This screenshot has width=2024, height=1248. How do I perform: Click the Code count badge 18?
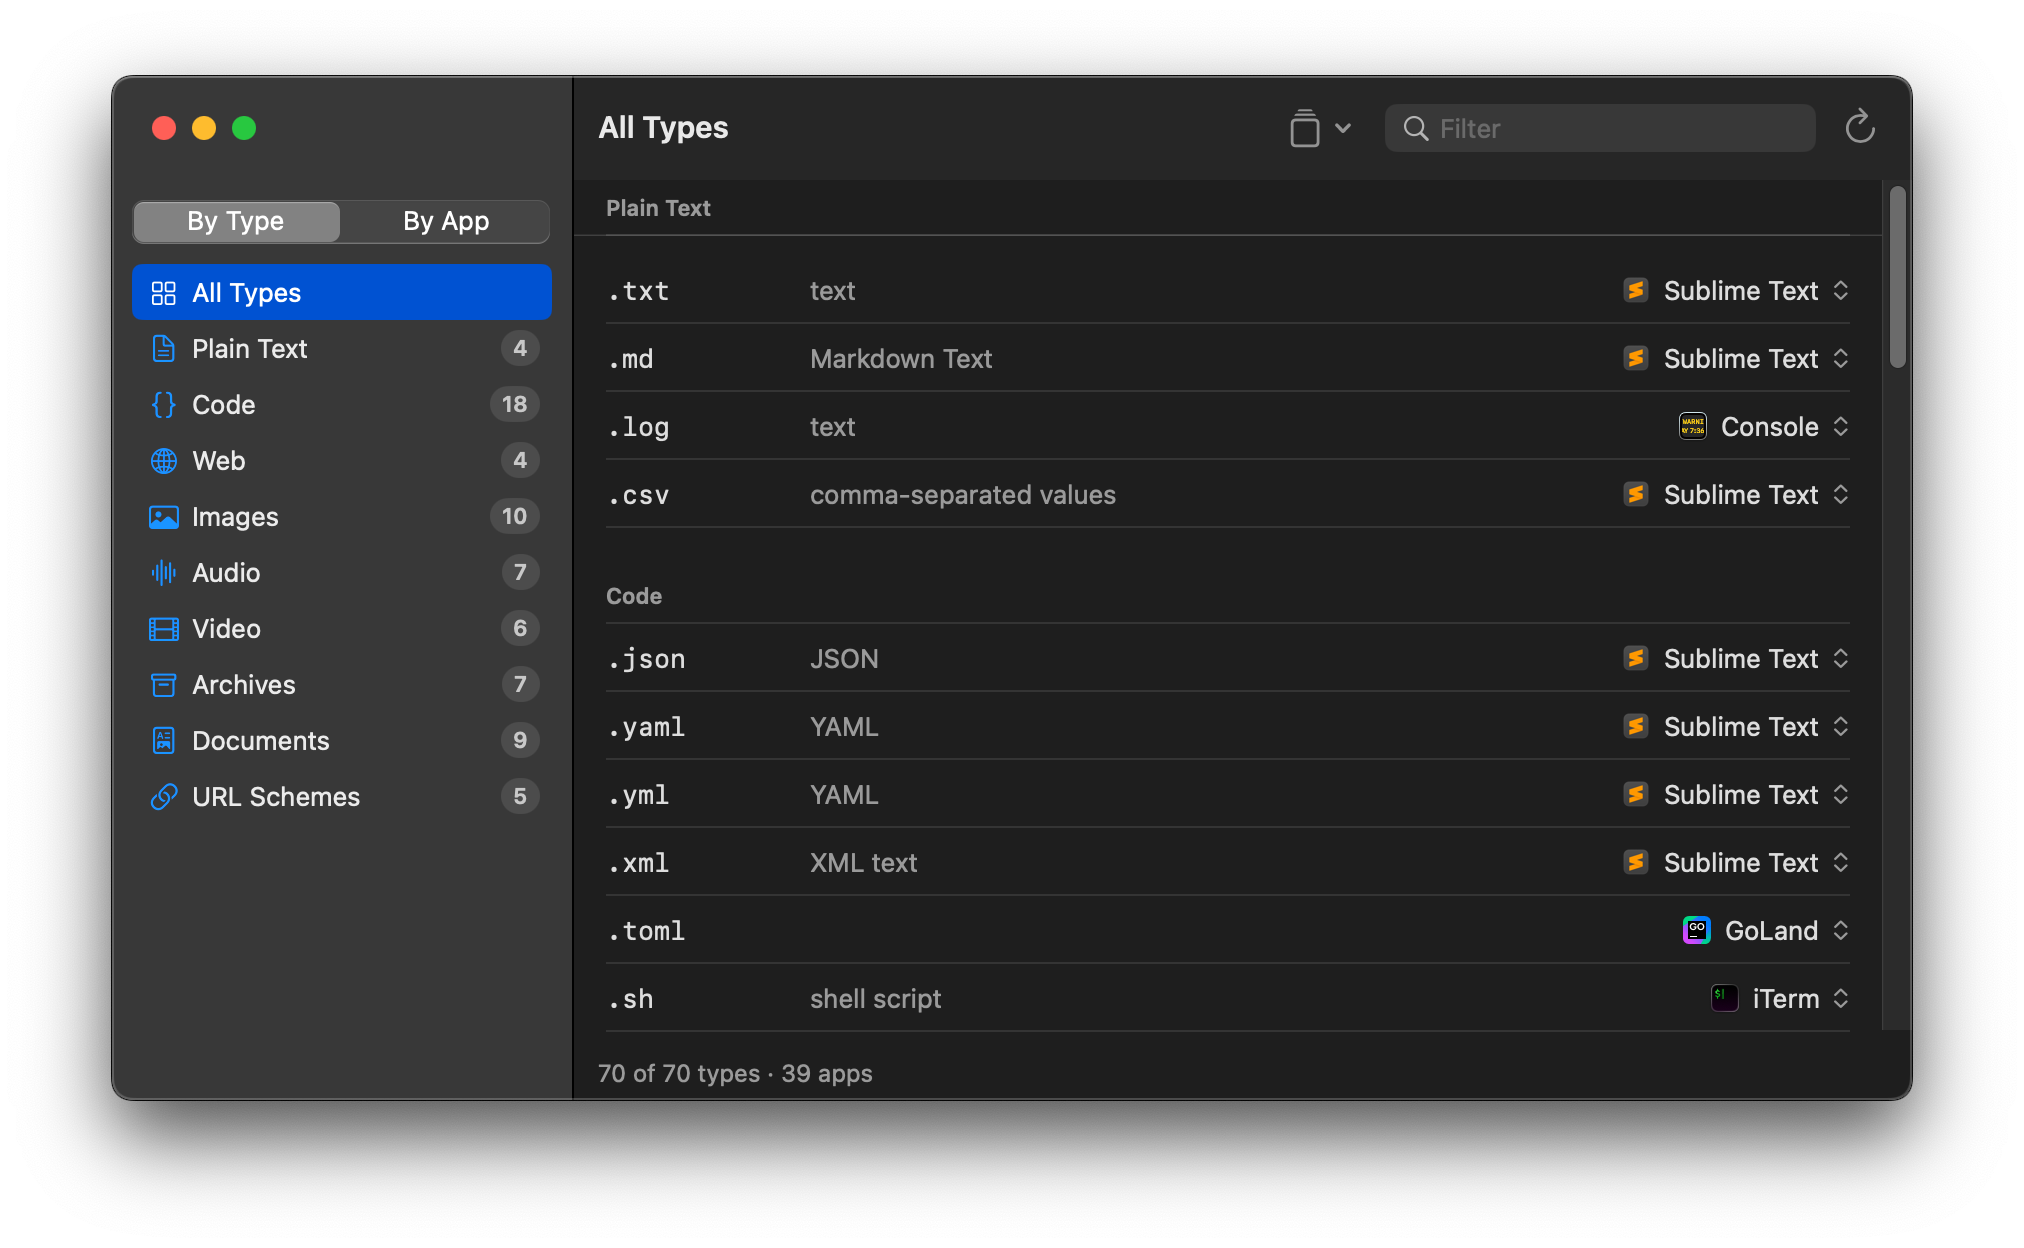pyautogui.click(x=514, y=404)
